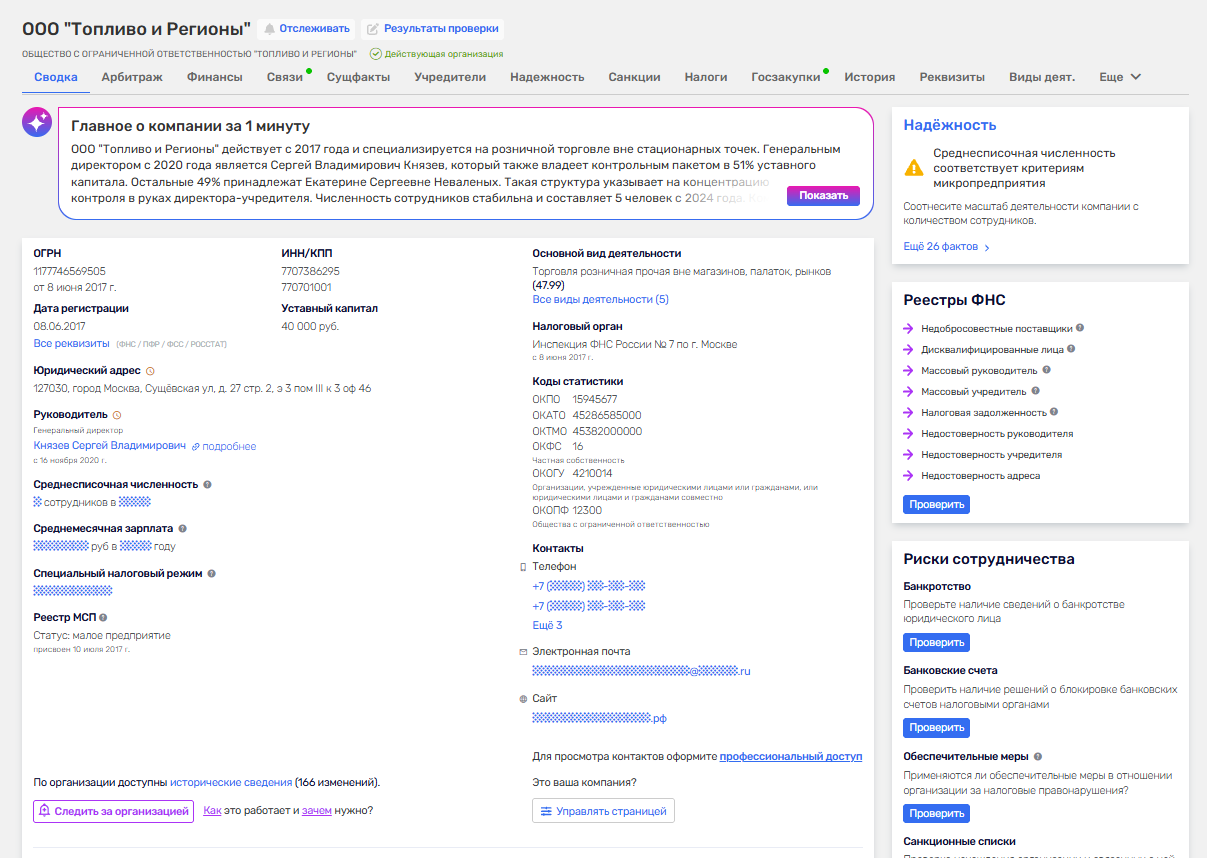Click the help icon beside Среднесписочная численность

pos(208,485)
